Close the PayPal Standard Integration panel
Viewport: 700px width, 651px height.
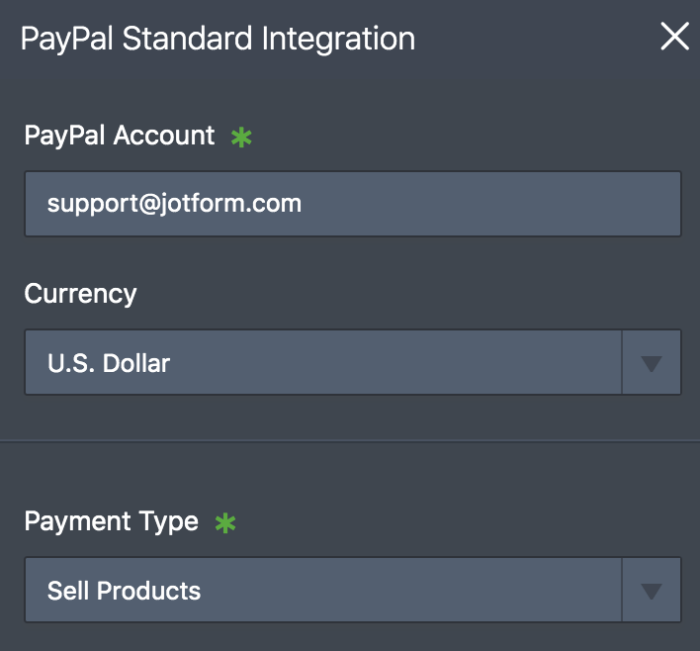tap(674, 38)
